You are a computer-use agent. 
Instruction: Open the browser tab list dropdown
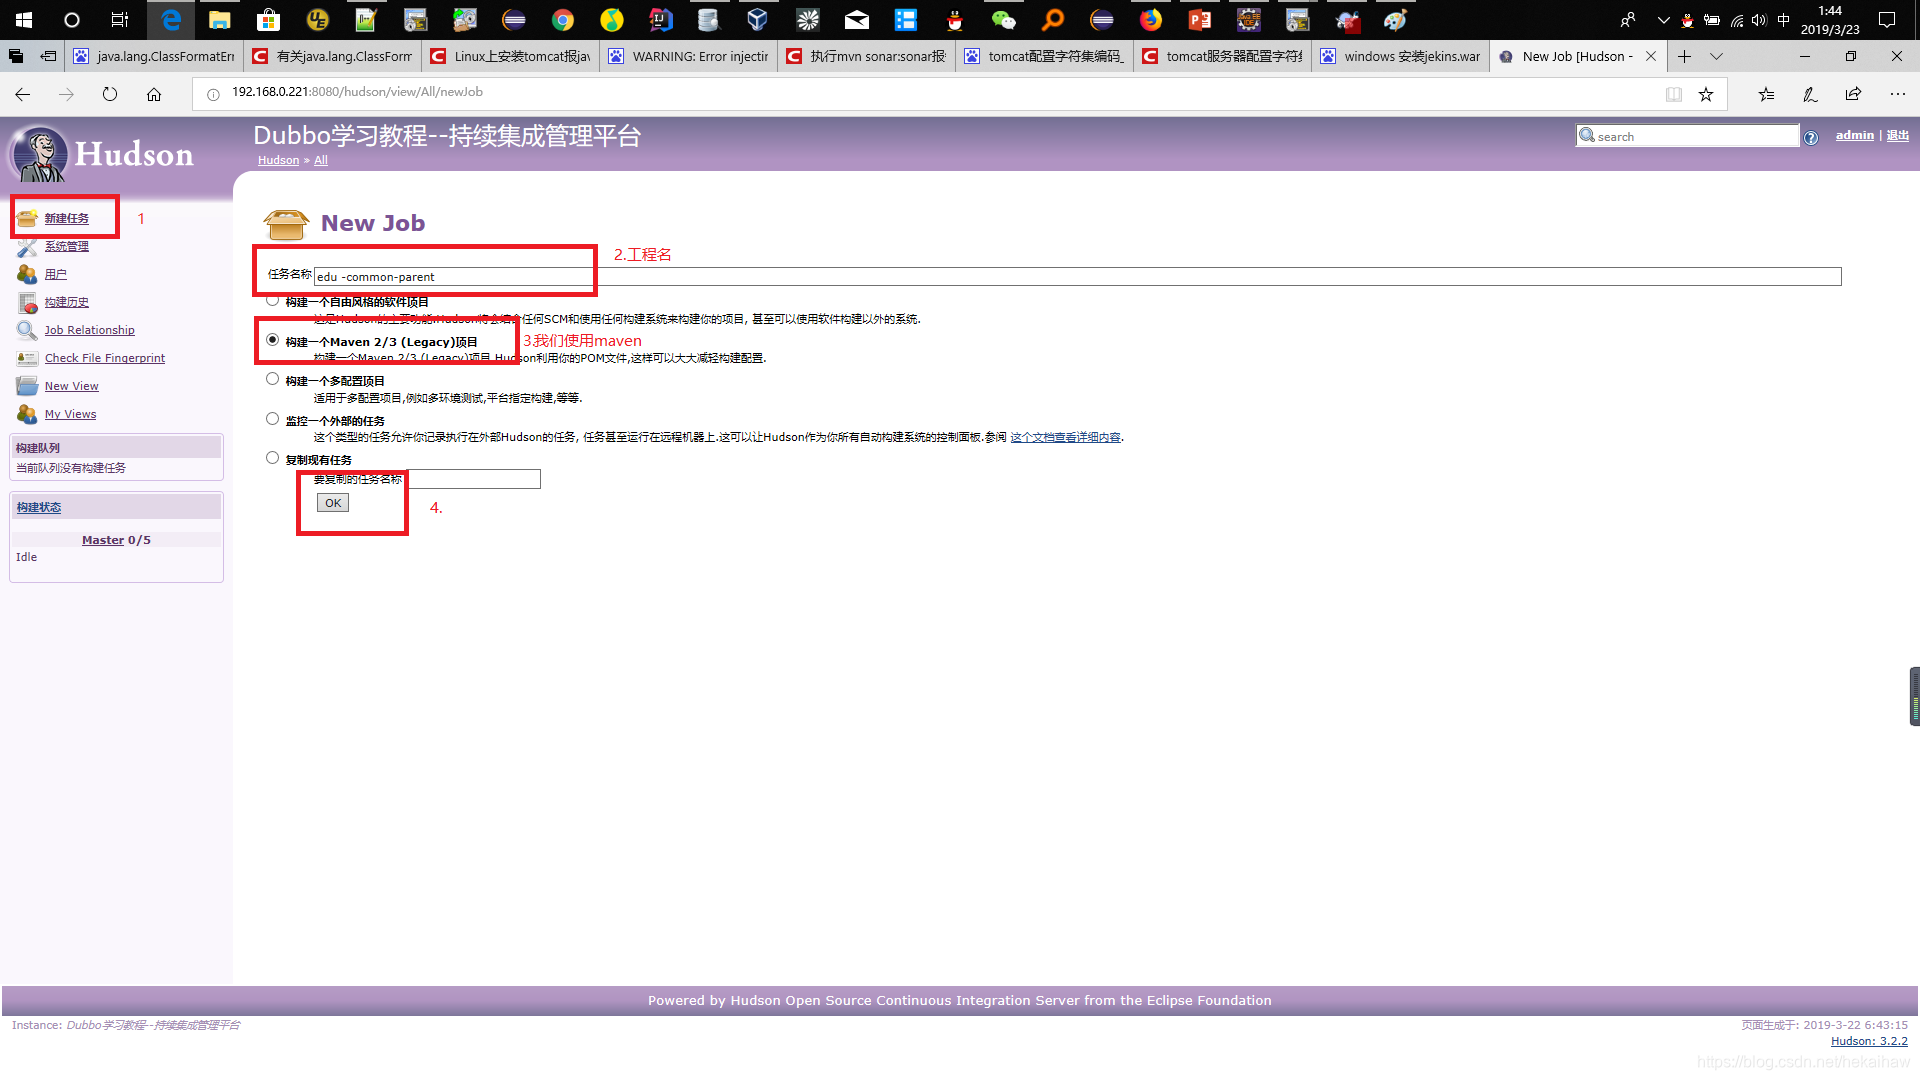click(x=1716, y=57)
